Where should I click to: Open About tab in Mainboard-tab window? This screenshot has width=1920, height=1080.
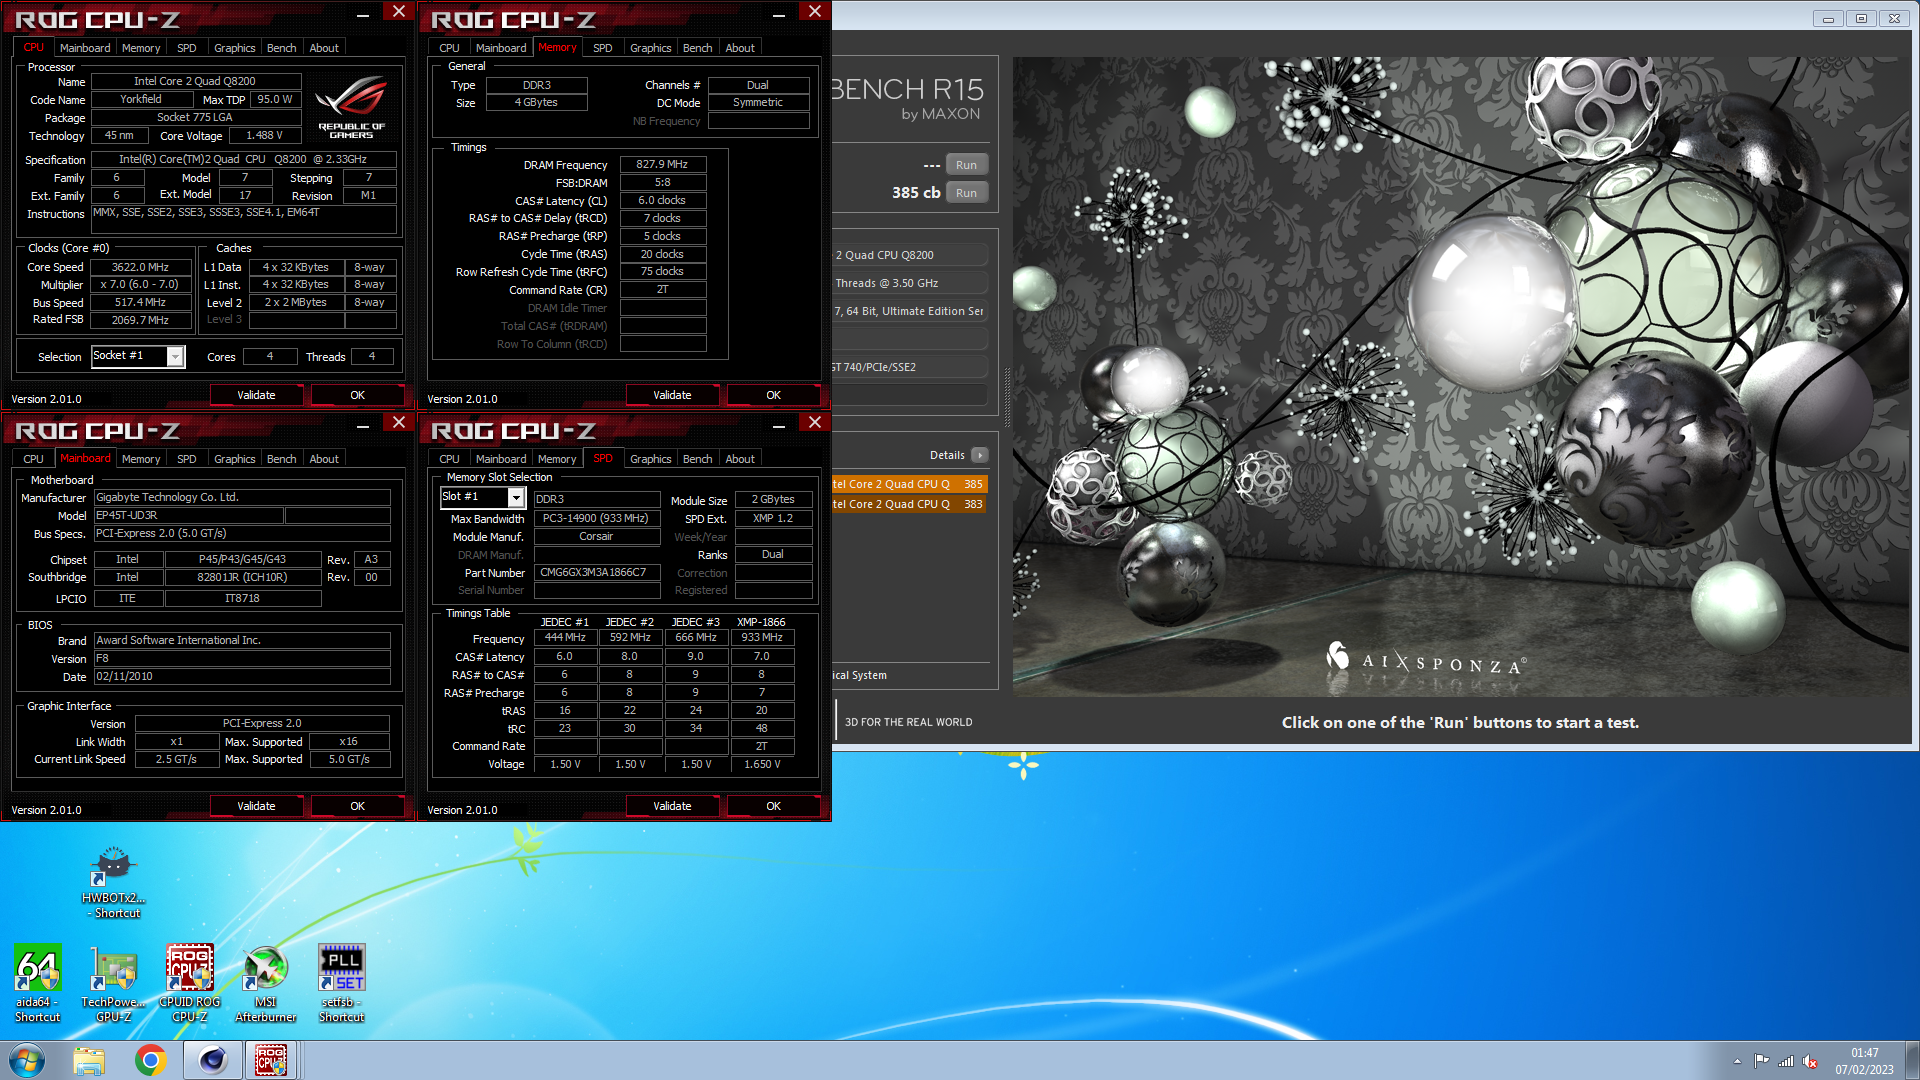[x=323, y=459]
